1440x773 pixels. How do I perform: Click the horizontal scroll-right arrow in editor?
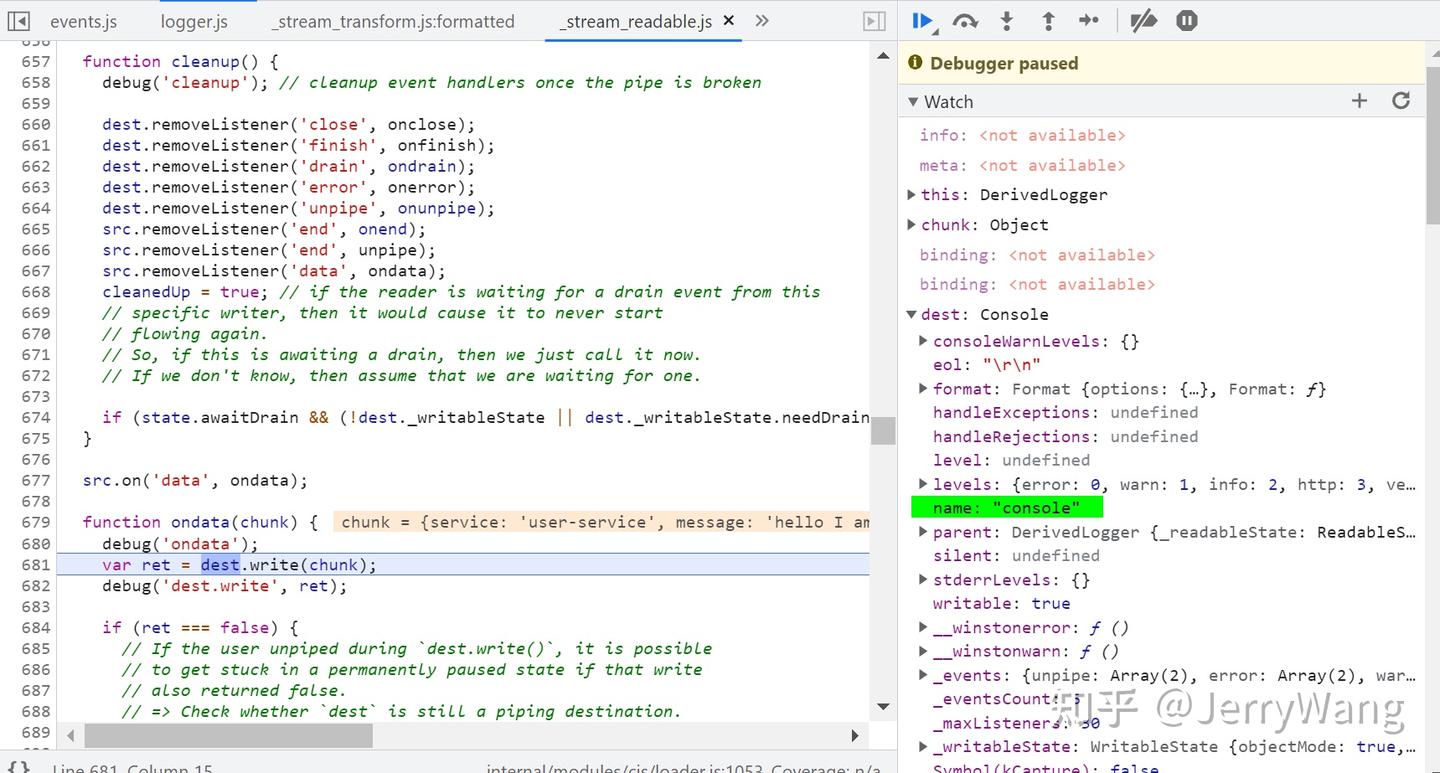[x=855, y=736]
